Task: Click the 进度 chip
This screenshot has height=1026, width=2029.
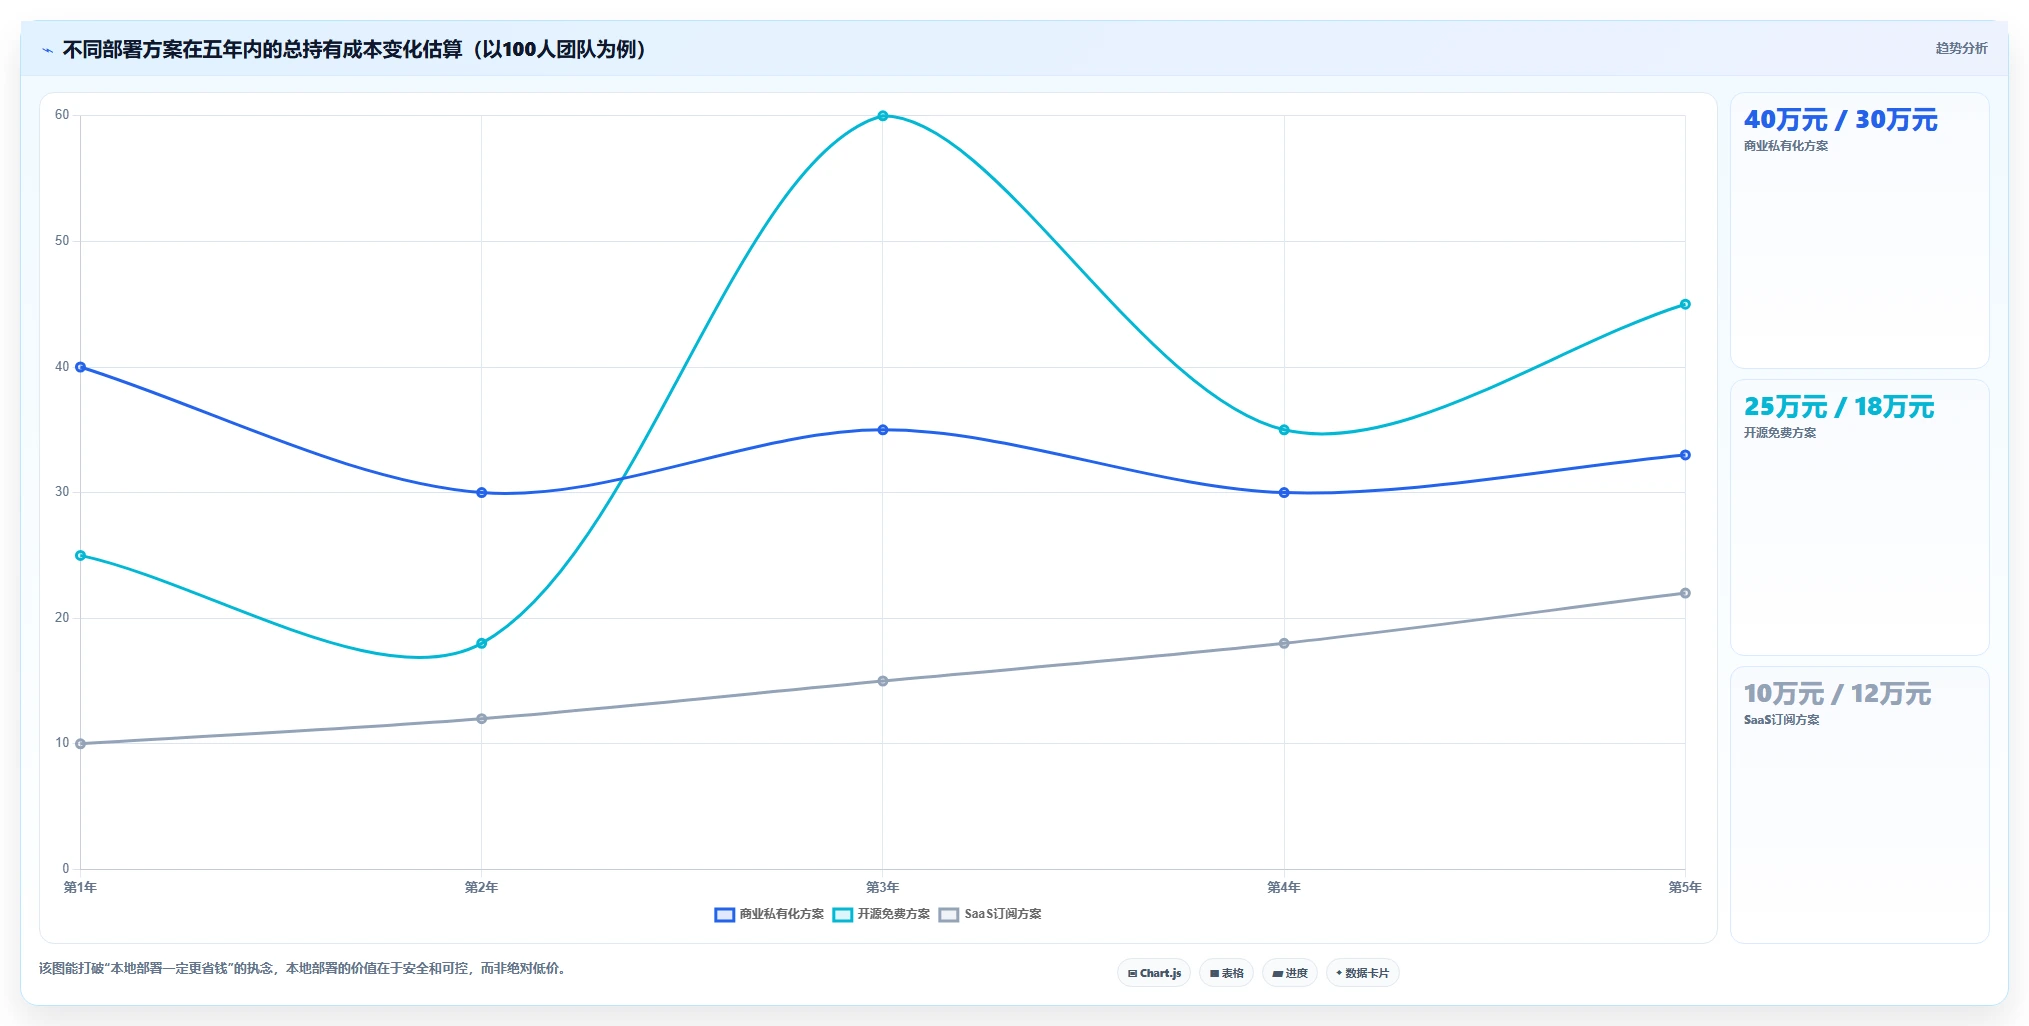Action: (1290, 973)
